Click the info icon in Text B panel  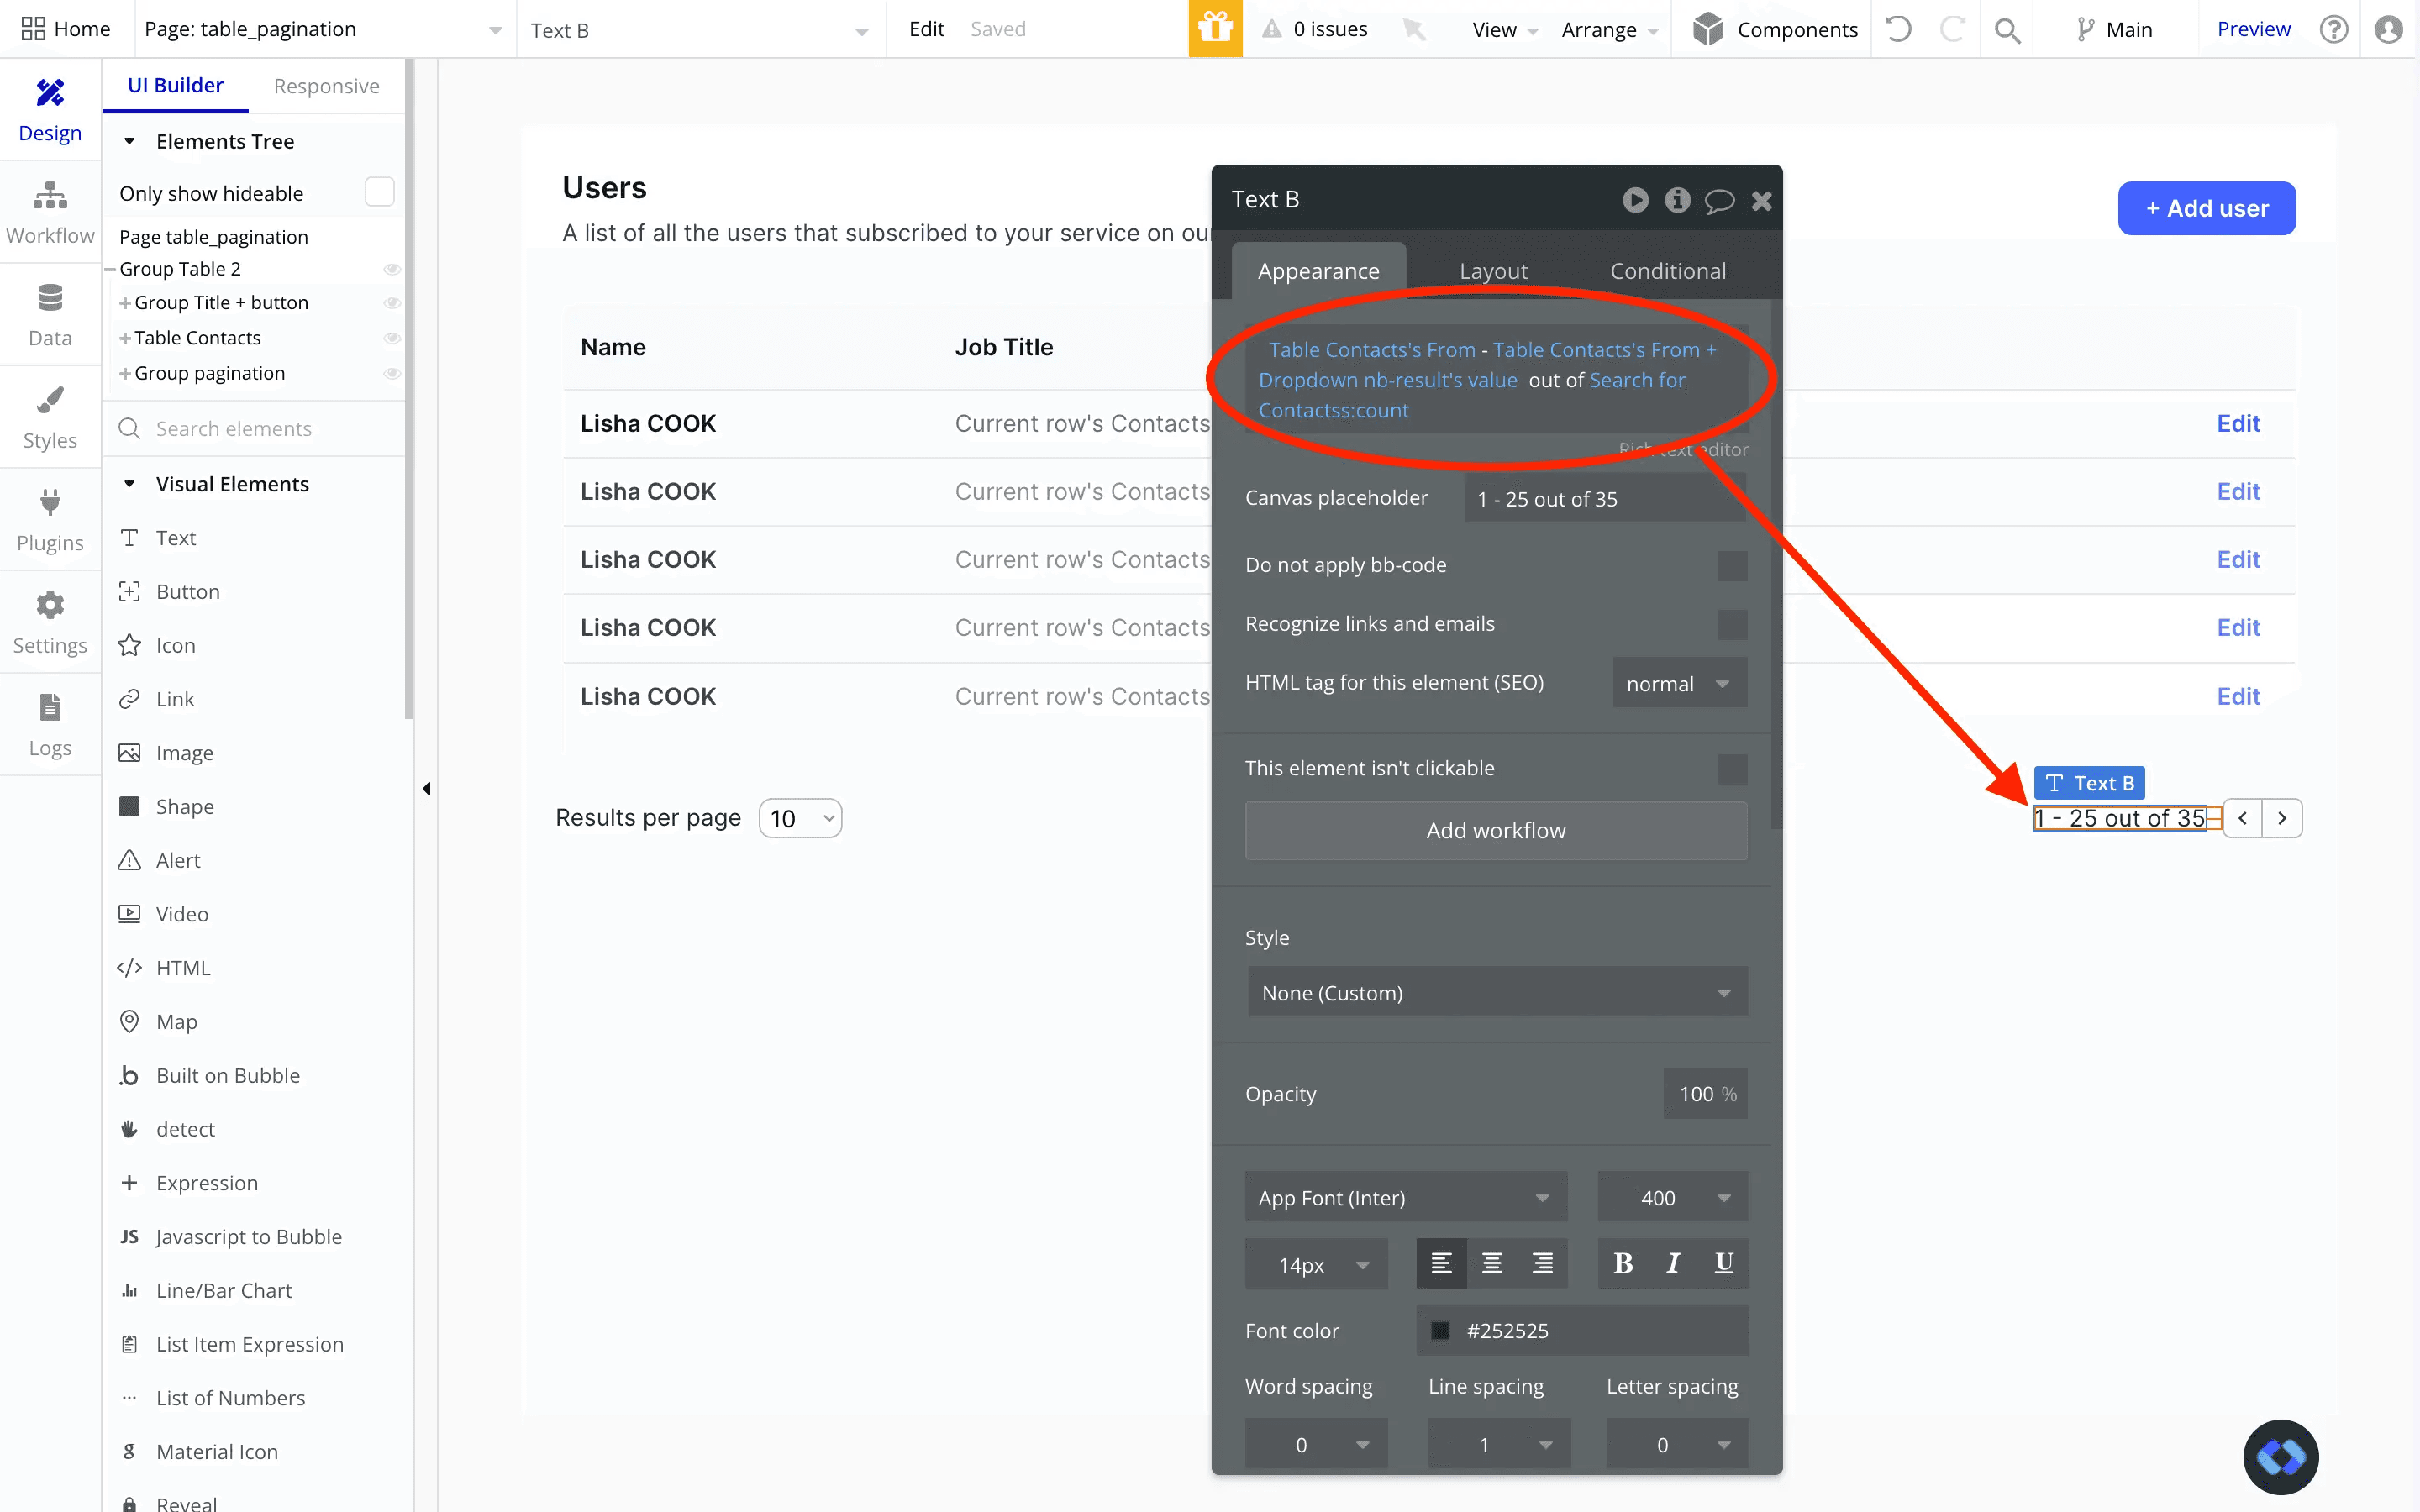tap(1677, 200)
